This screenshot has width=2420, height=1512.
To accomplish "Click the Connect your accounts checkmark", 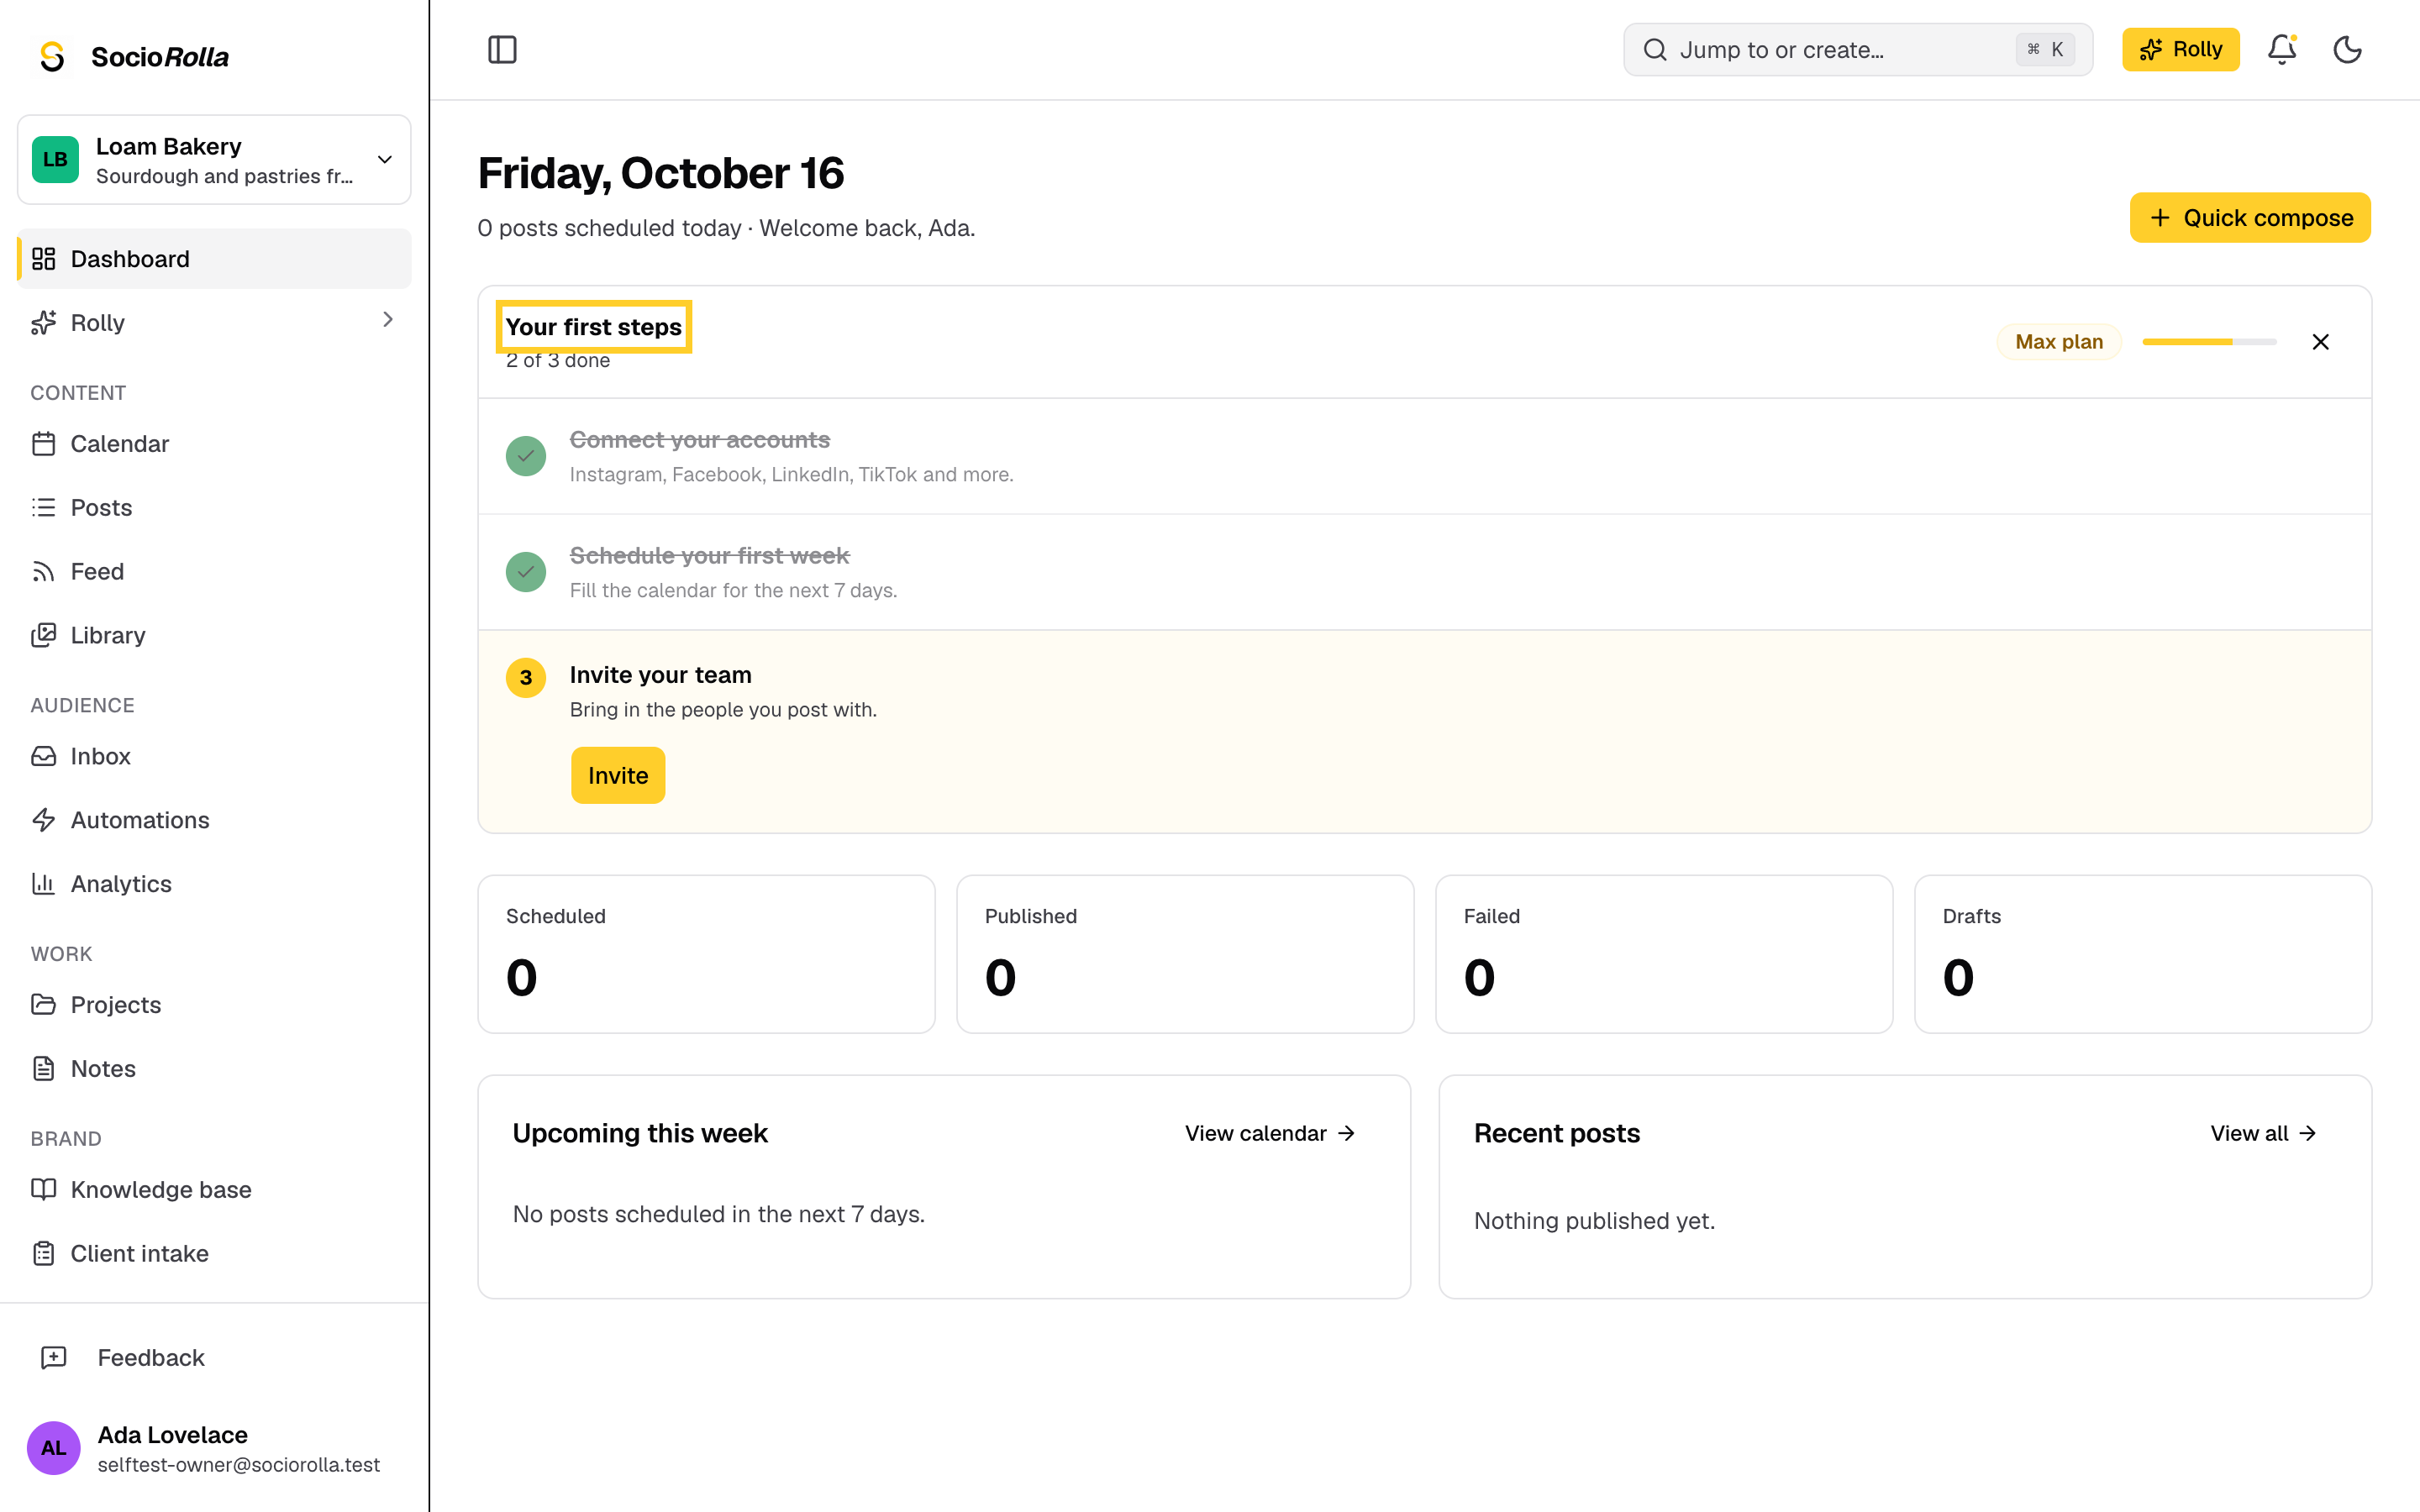I will tap(526, 456).
